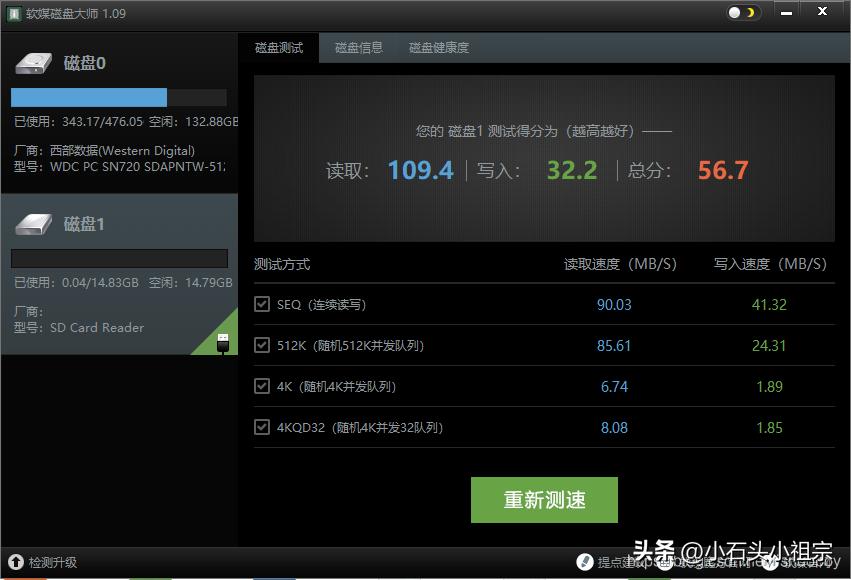The height and width of the screenshot is (580, 851).
Task: Click the read score value 109.4
Action: point(421,170)
